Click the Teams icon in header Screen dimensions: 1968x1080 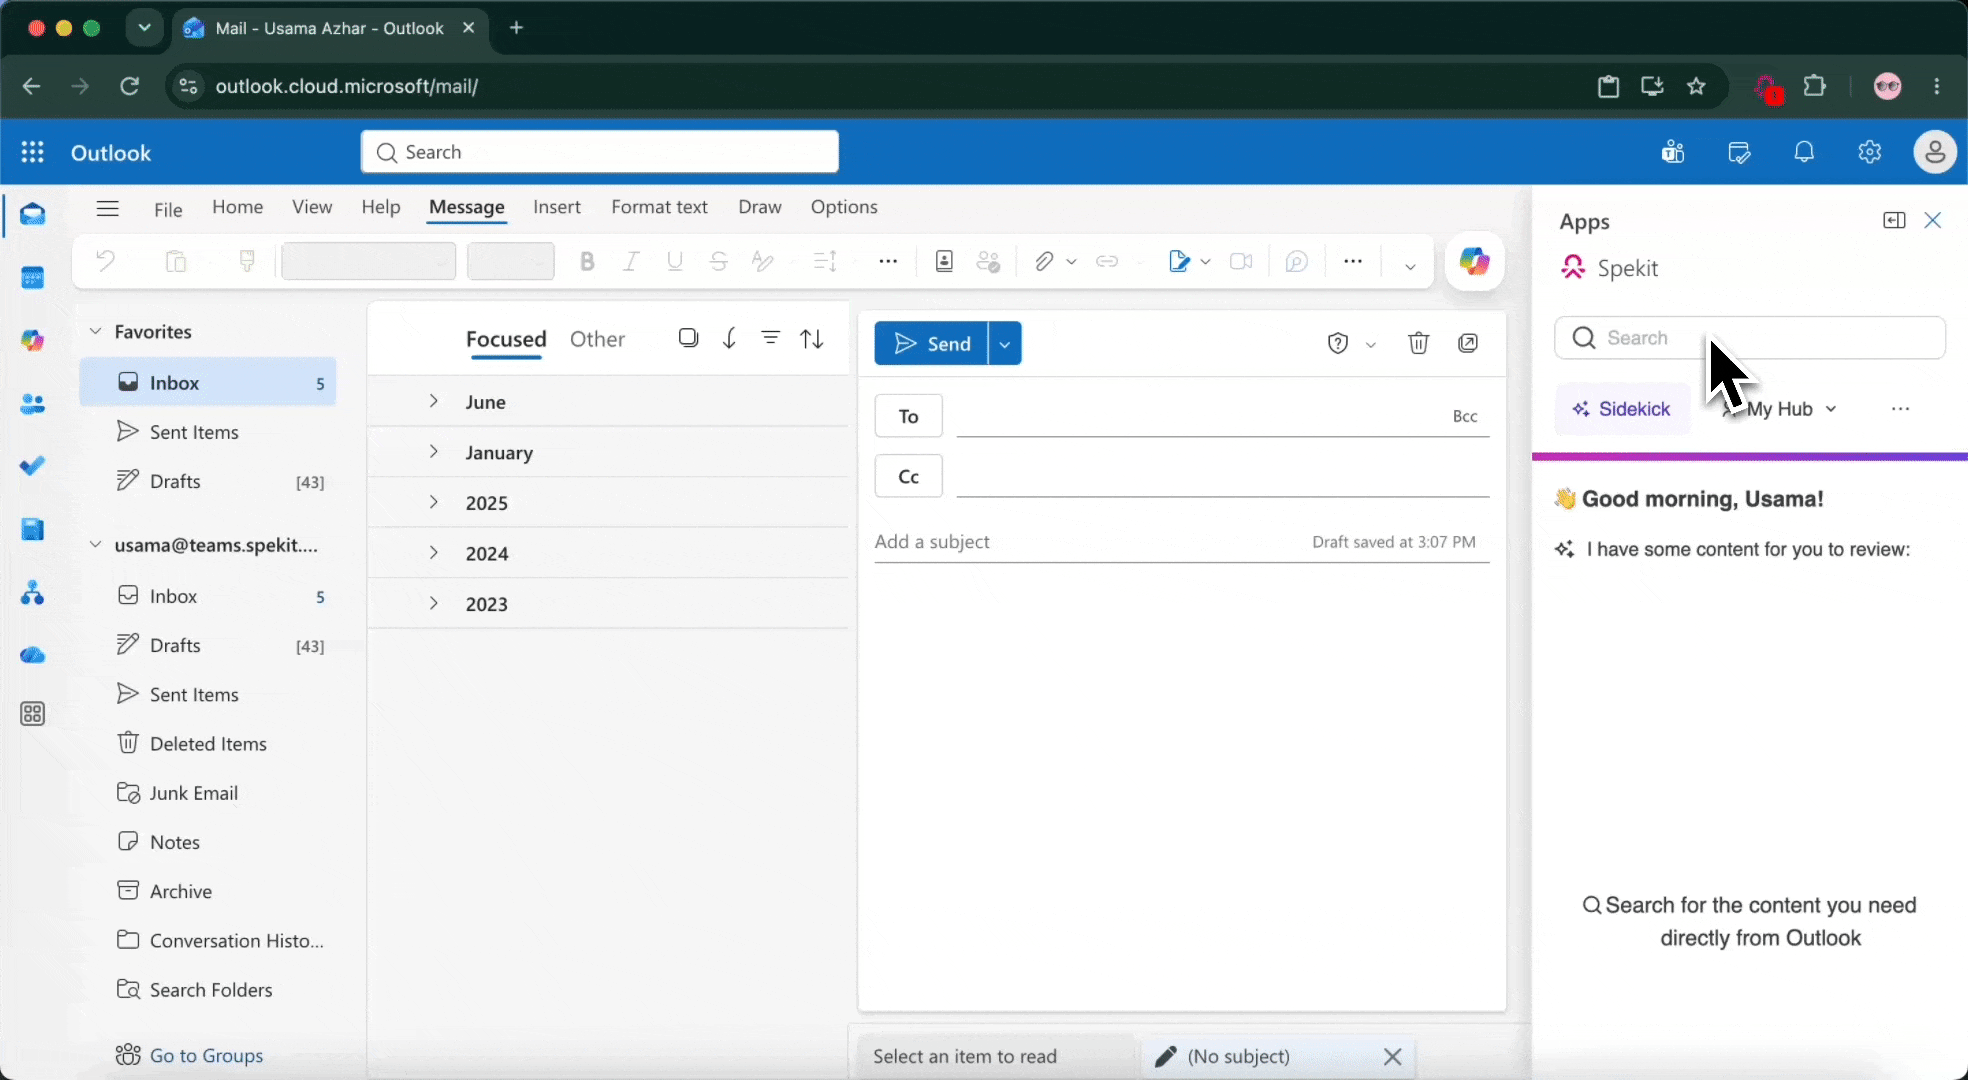pyautogui.click(x=1673, y=152)
